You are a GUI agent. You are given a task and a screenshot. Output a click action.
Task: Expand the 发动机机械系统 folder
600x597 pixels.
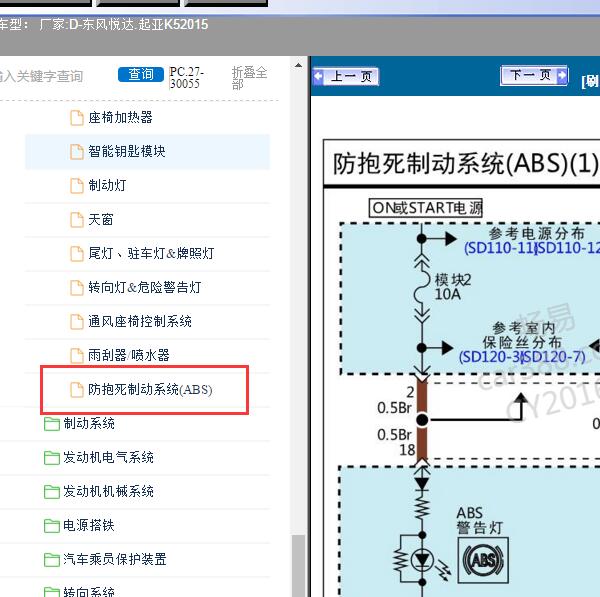pyautogui.click(x=108, y=491)
